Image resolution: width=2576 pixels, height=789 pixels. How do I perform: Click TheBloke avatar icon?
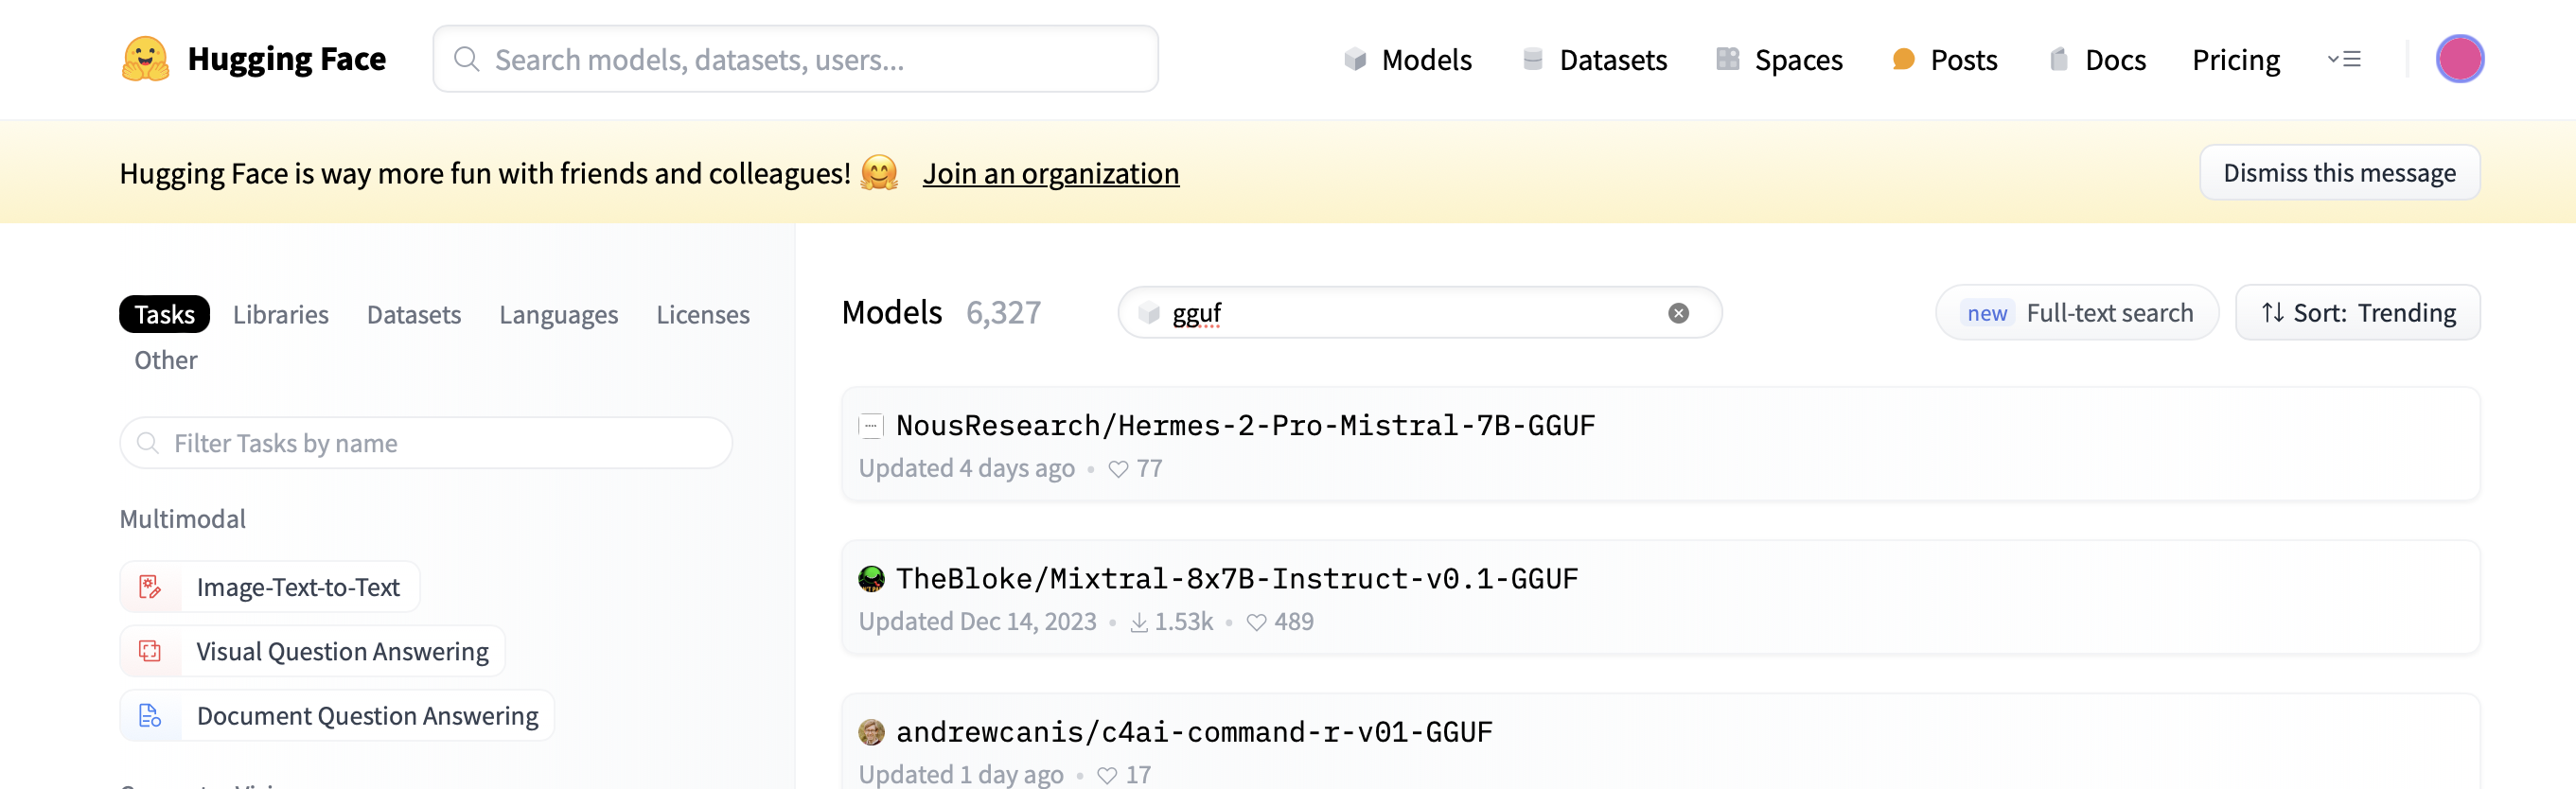click(x=871, y=579)
